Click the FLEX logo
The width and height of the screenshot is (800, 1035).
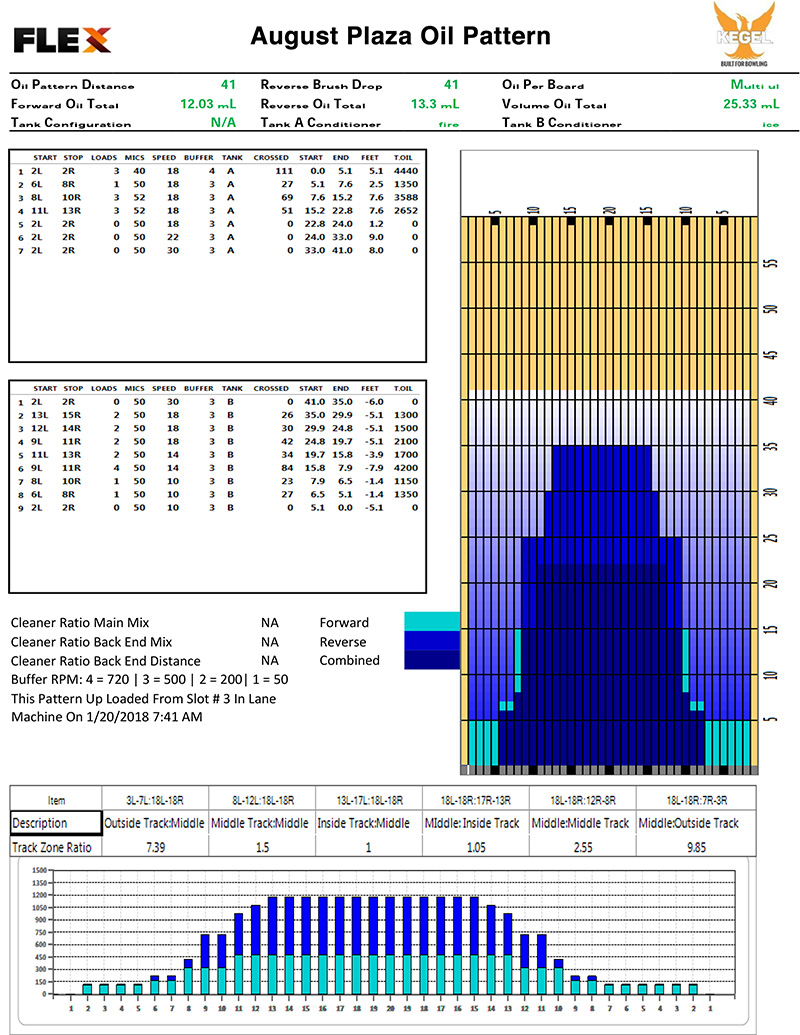click(62, 39)
